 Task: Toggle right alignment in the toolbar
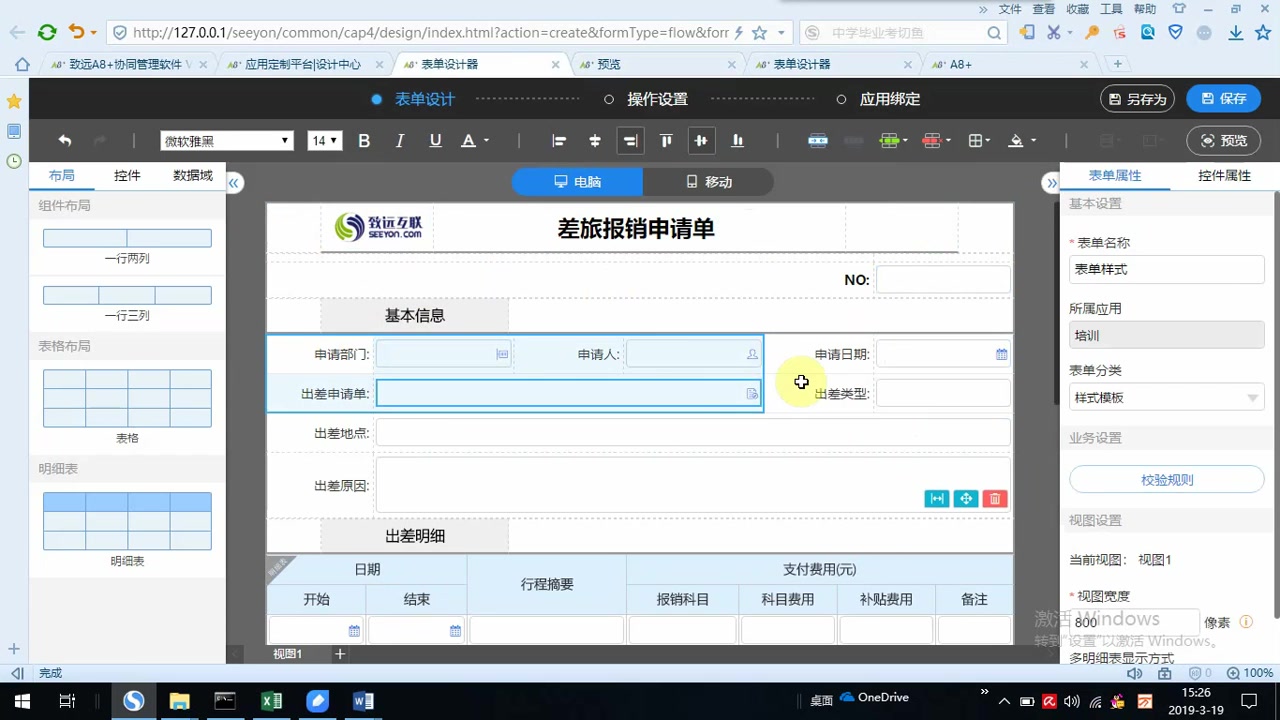(x=630, y=141)
